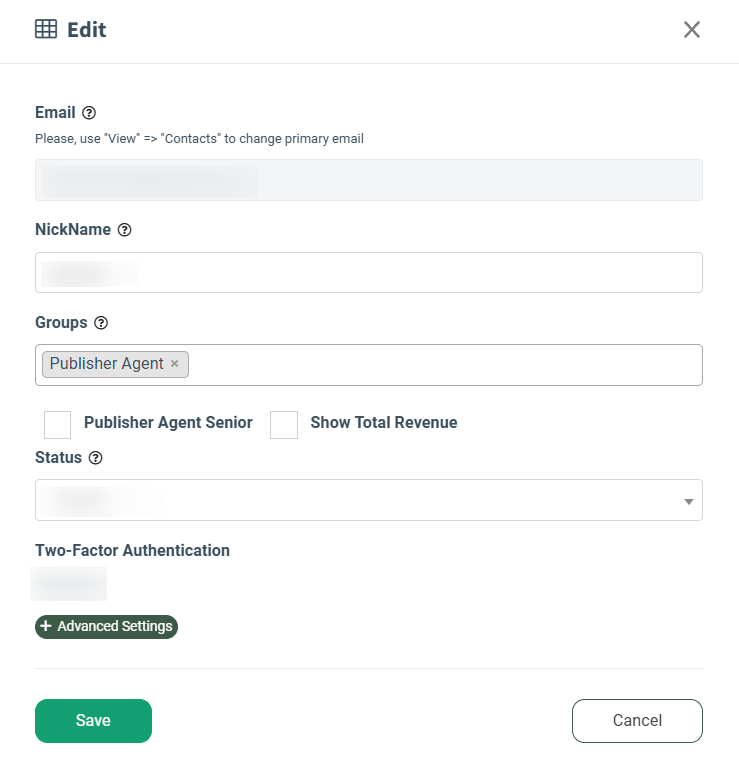This screenshot has height=768, width=739.
Task: Enable the Publisher Agent Senior checkbox
Action: [x=57, y=425]
